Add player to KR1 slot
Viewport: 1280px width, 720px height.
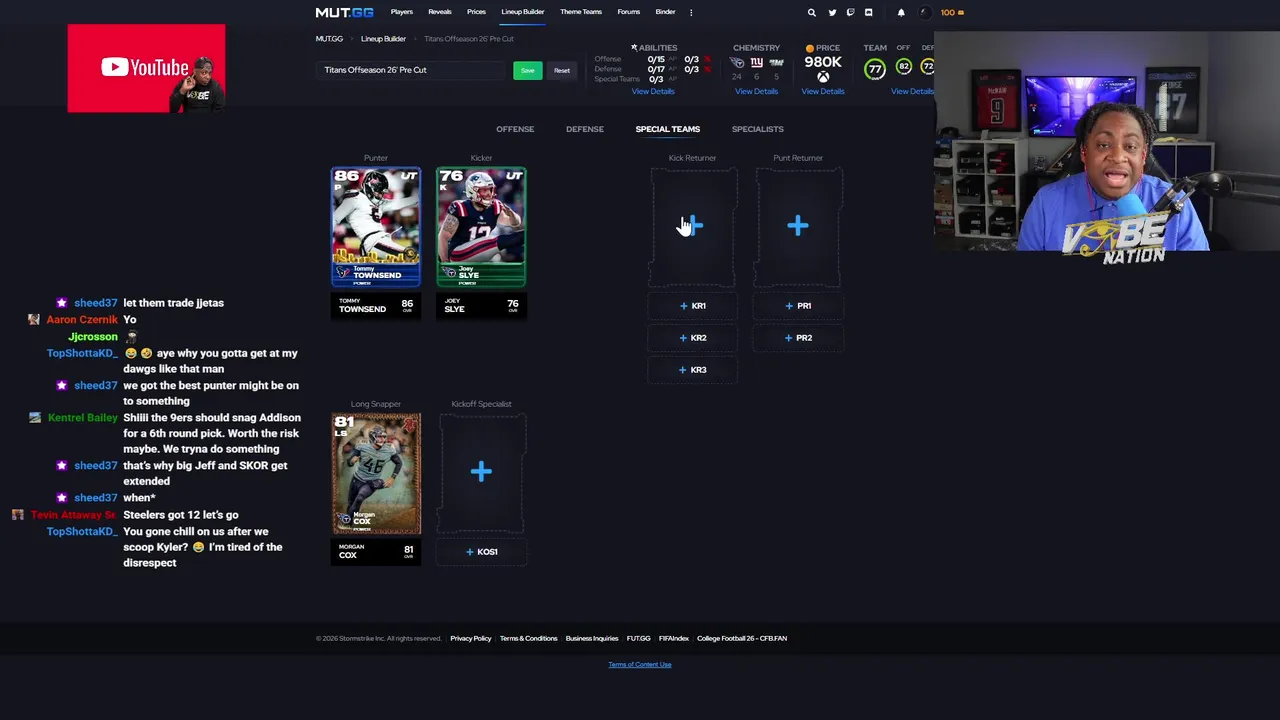(693, 306)
